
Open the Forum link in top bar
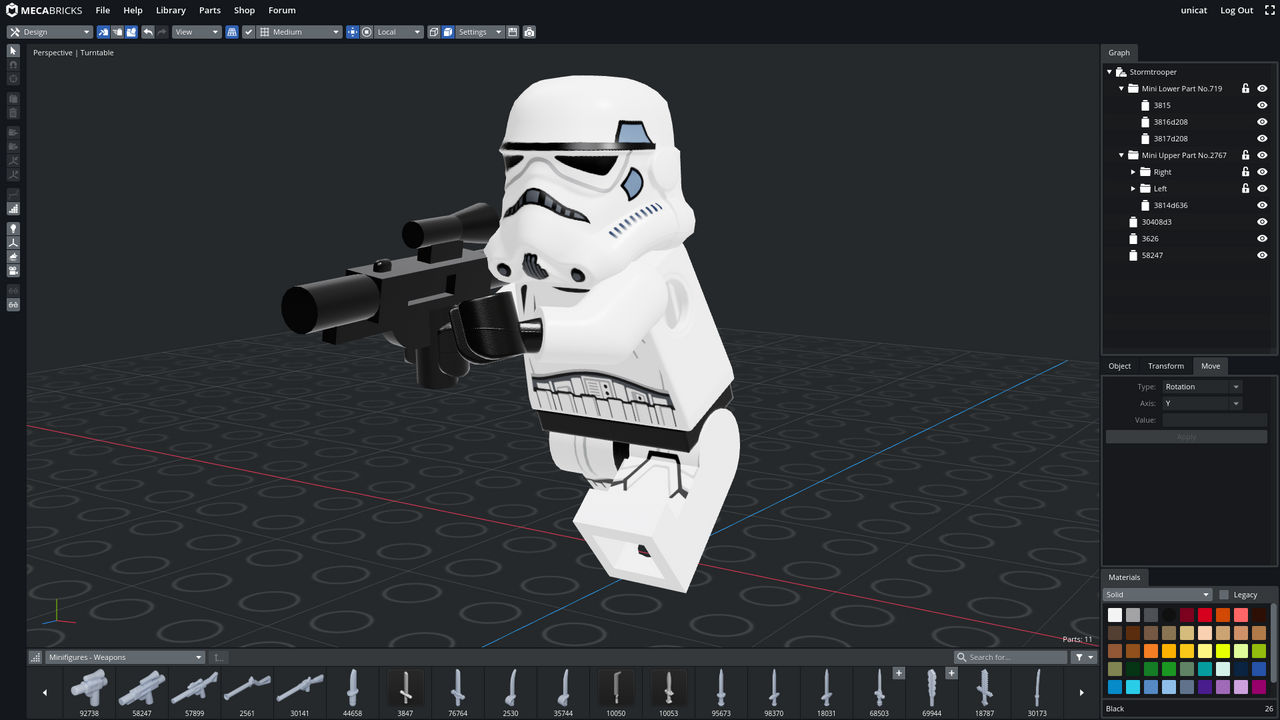click(x=282, y=10)
